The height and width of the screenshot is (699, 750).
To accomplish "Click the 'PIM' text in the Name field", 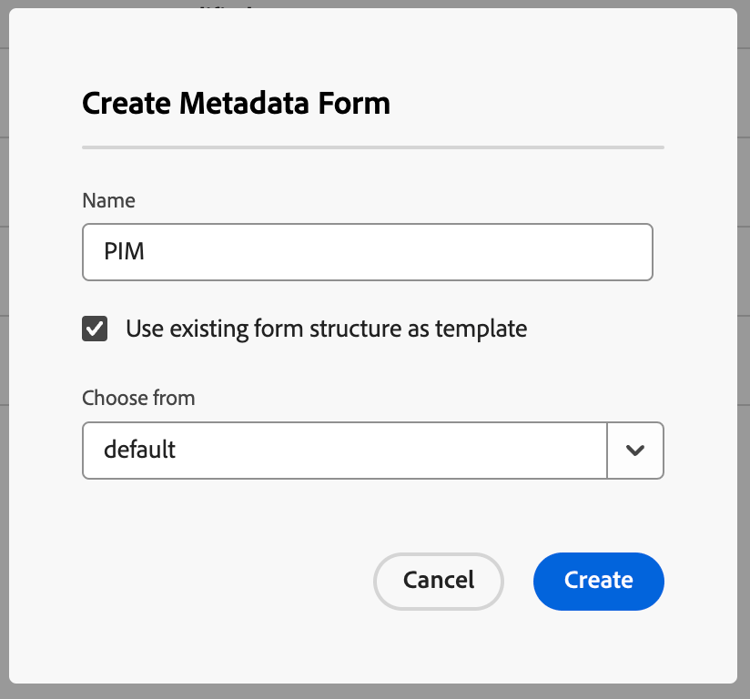I will pyautogui.click(x=125, y=251).
